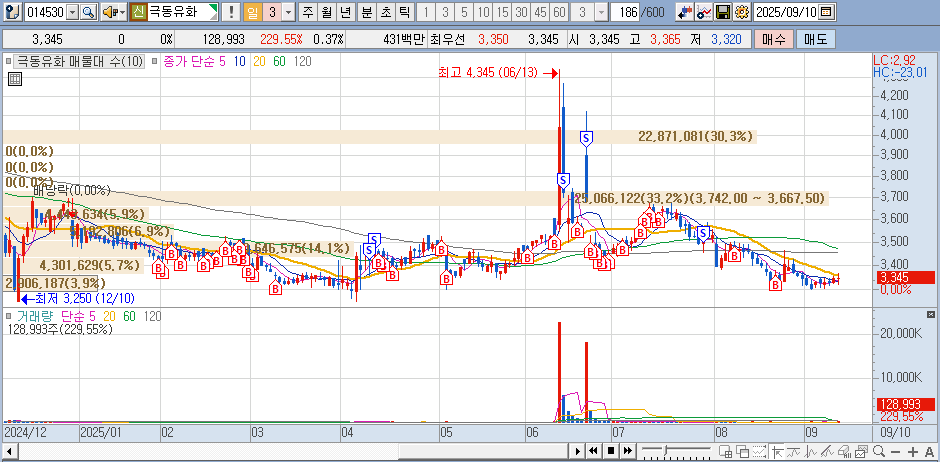Click the exclamation mark info button
The image size is (940, 462).
(x=231, y=11)
